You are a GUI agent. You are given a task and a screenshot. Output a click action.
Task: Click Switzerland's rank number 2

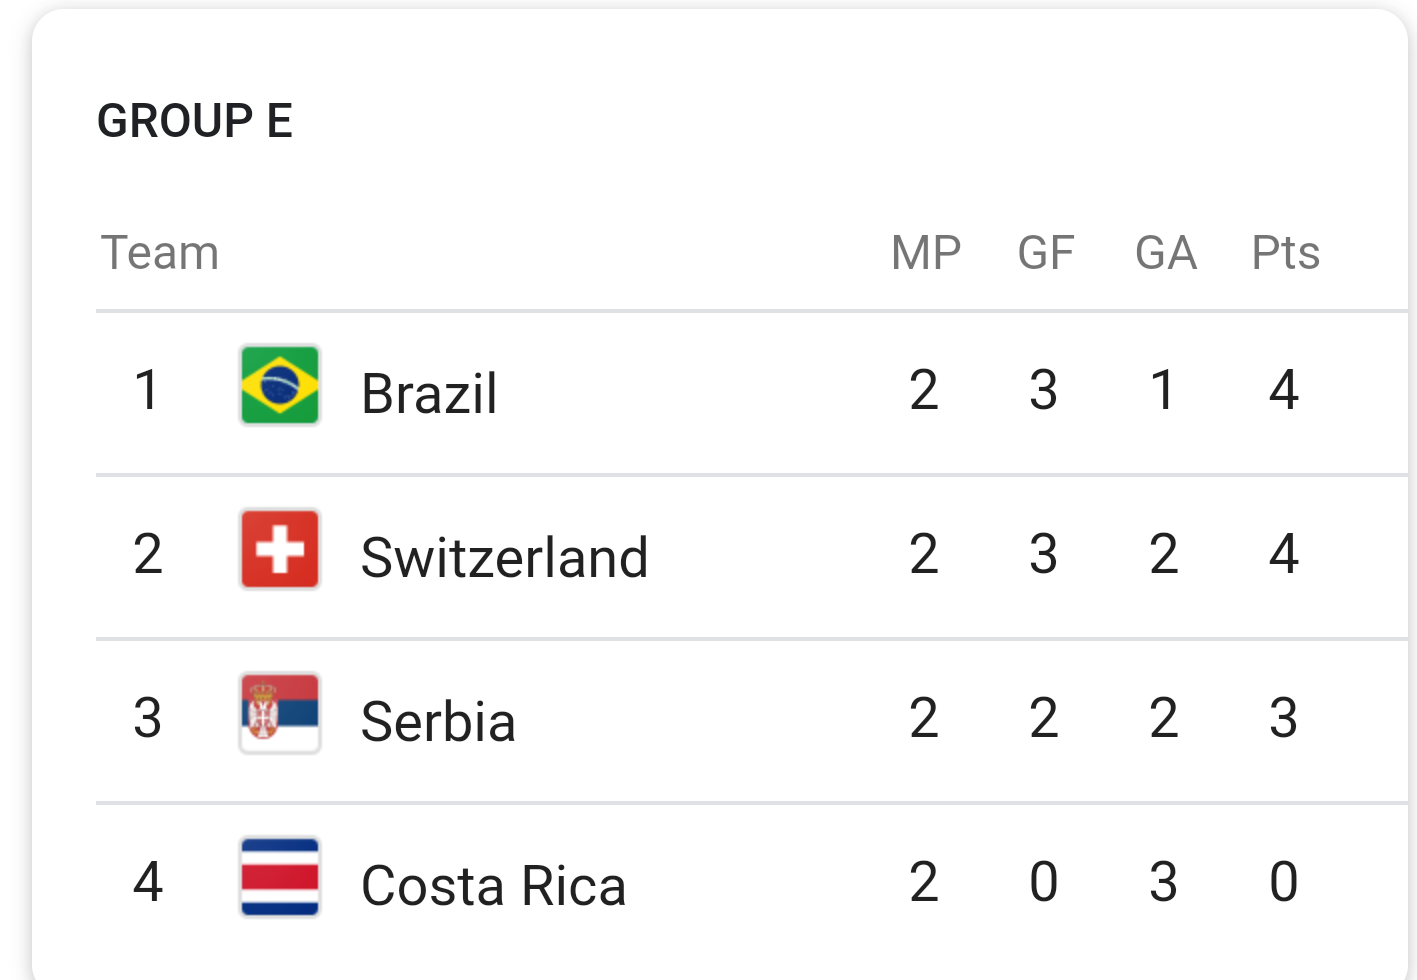pyautogui.click(x=148, y=553)
